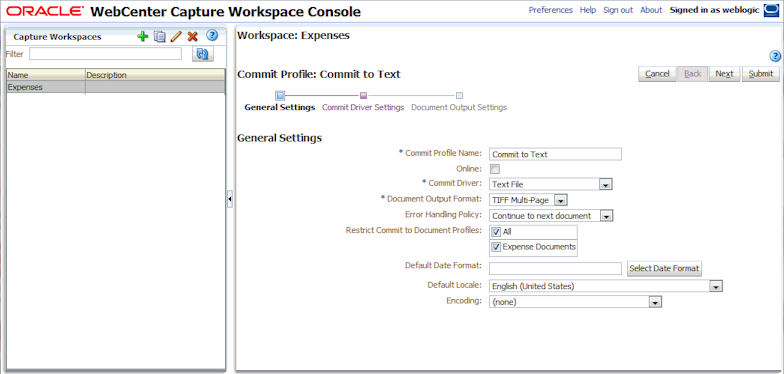Click the Cancel button
This screenshot has height=374, width=784.
pyautogui.click(x=657, y=74)
